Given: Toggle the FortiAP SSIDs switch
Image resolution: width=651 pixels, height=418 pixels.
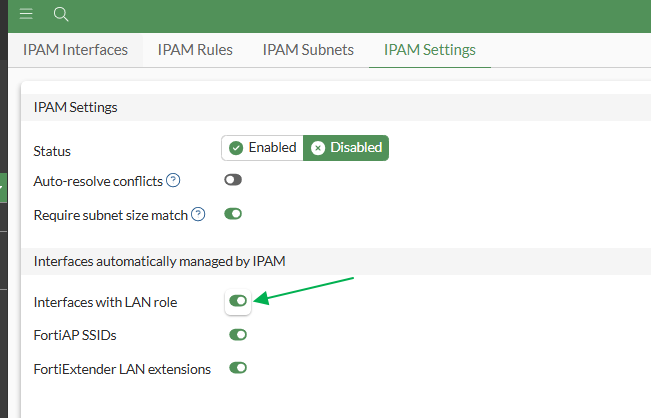Looking at the screenshot, I should coord(238,334).
